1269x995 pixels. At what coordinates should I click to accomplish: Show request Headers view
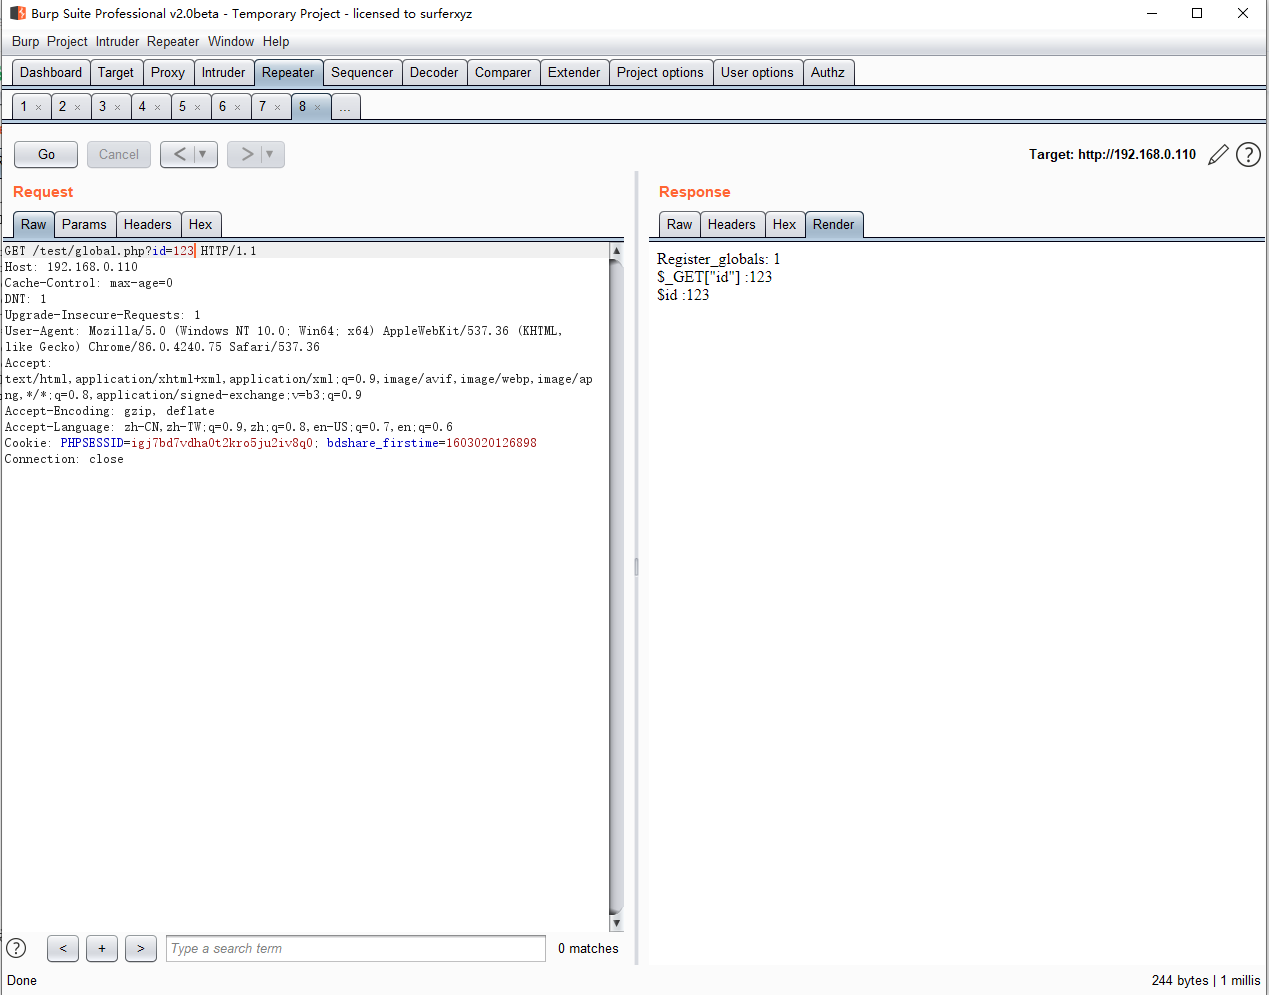(148, 224)
